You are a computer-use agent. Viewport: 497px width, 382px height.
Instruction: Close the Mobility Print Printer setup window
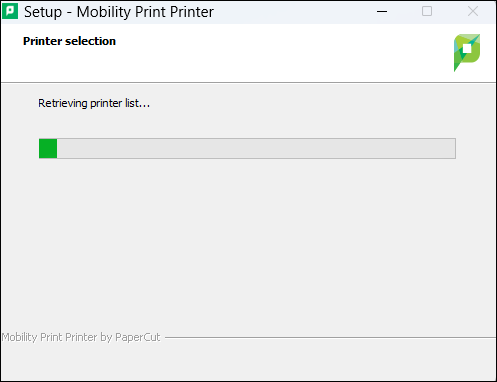click(473, 12)
